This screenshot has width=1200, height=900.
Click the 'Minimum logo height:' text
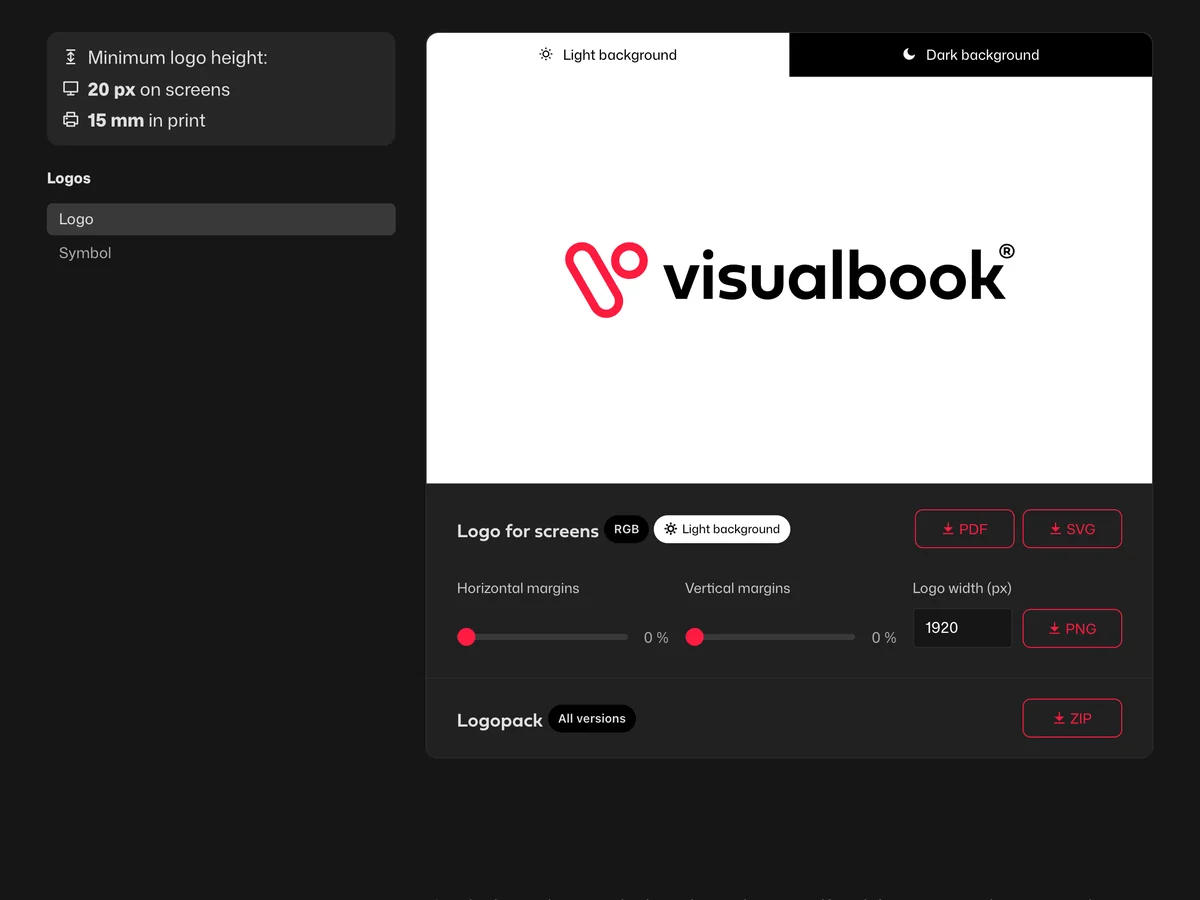178,58
